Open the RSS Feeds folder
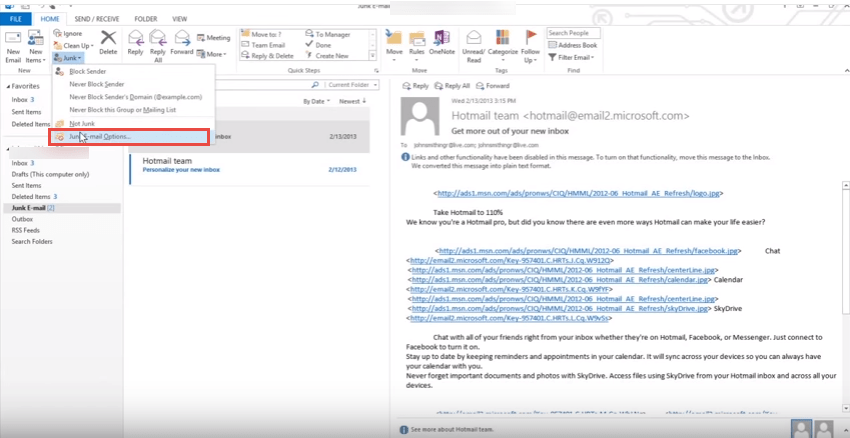The image size is (850, 438). (25, 230)
